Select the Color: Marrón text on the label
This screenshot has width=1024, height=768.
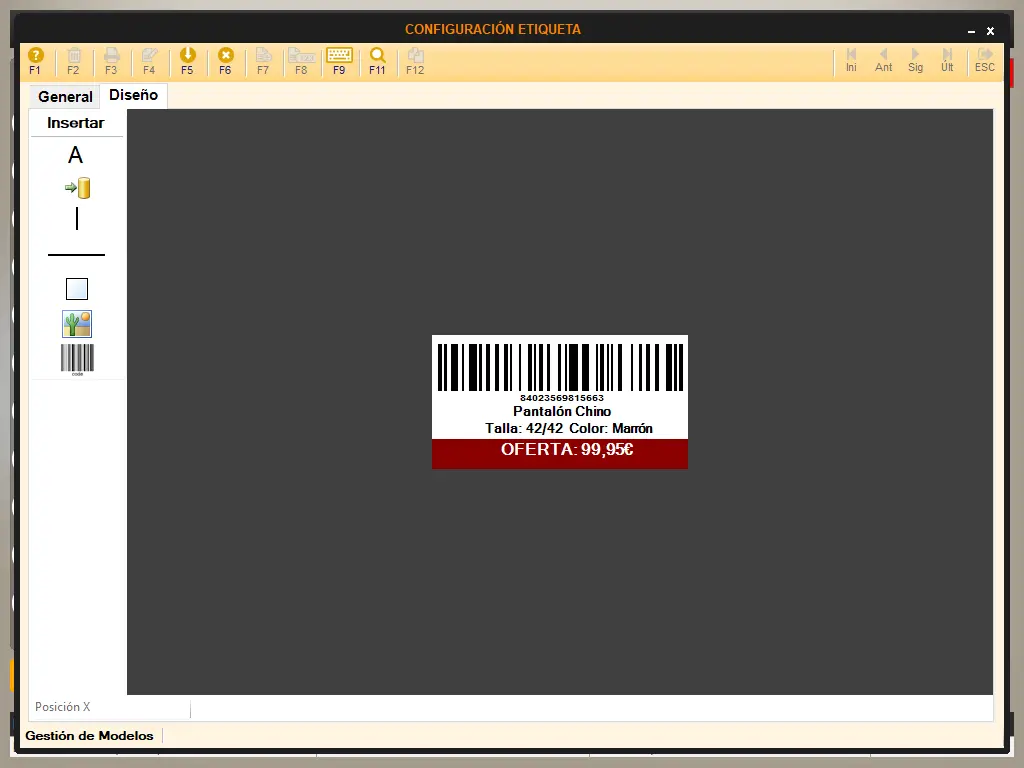point(611,428)
